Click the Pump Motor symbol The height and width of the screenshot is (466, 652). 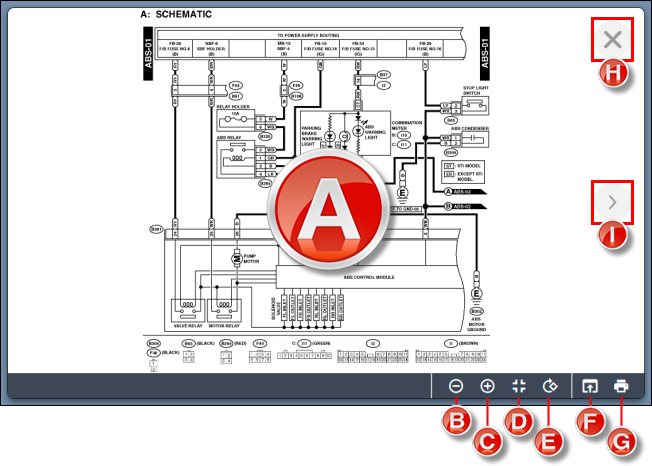238,259
